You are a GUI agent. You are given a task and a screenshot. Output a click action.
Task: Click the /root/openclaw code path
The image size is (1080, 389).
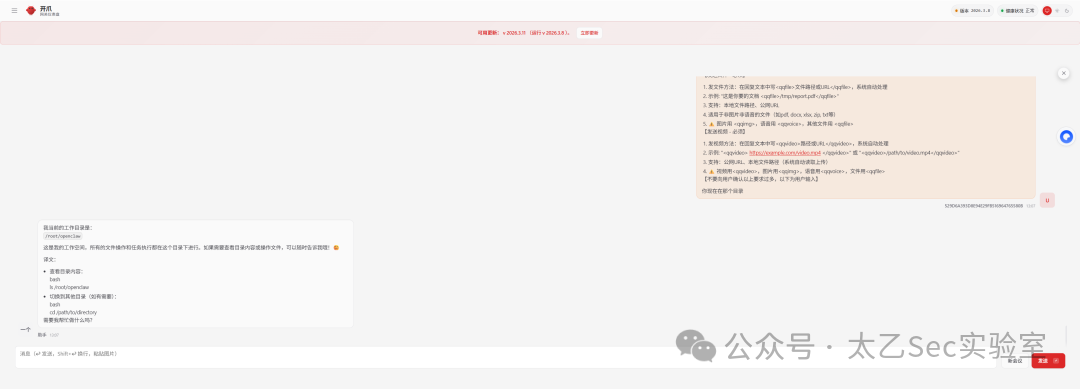coord(63,235)
